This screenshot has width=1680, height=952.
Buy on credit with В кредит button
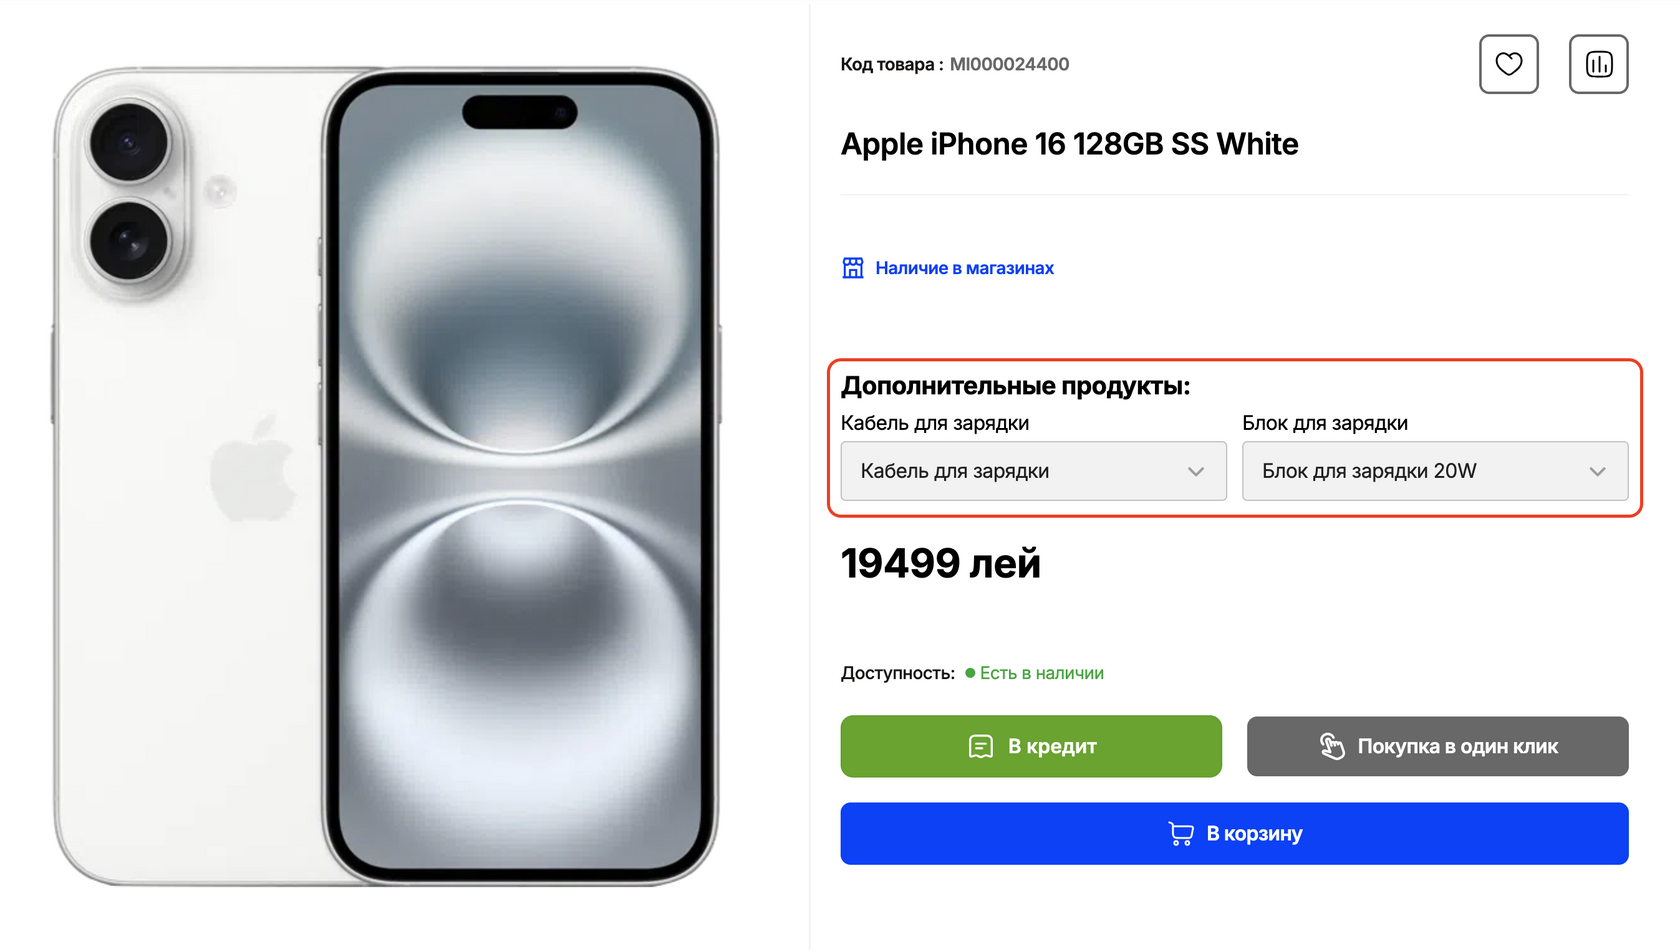(1031, 746)
